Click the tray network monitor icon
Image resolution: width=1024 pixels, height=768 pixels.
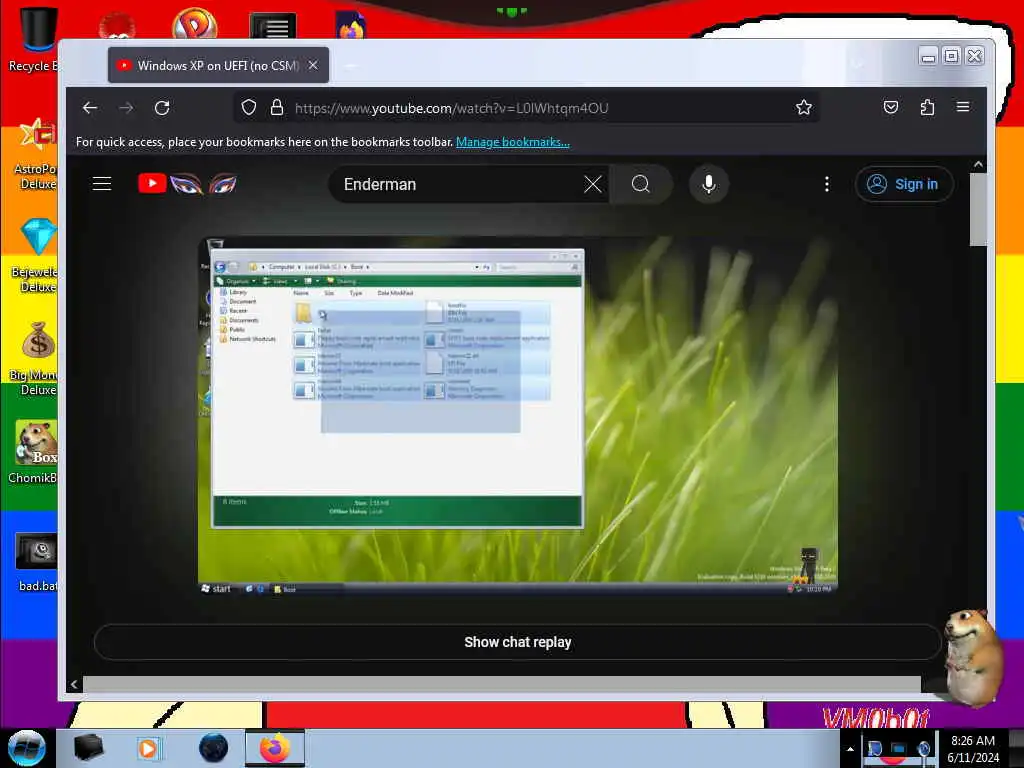pos(899,748)
